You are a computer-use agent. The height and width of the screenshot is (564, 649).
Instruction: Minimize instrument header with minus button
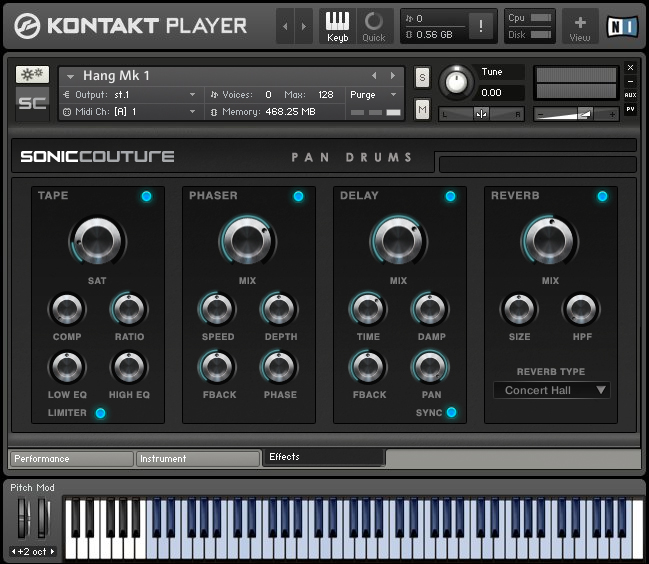click(630, 82)
